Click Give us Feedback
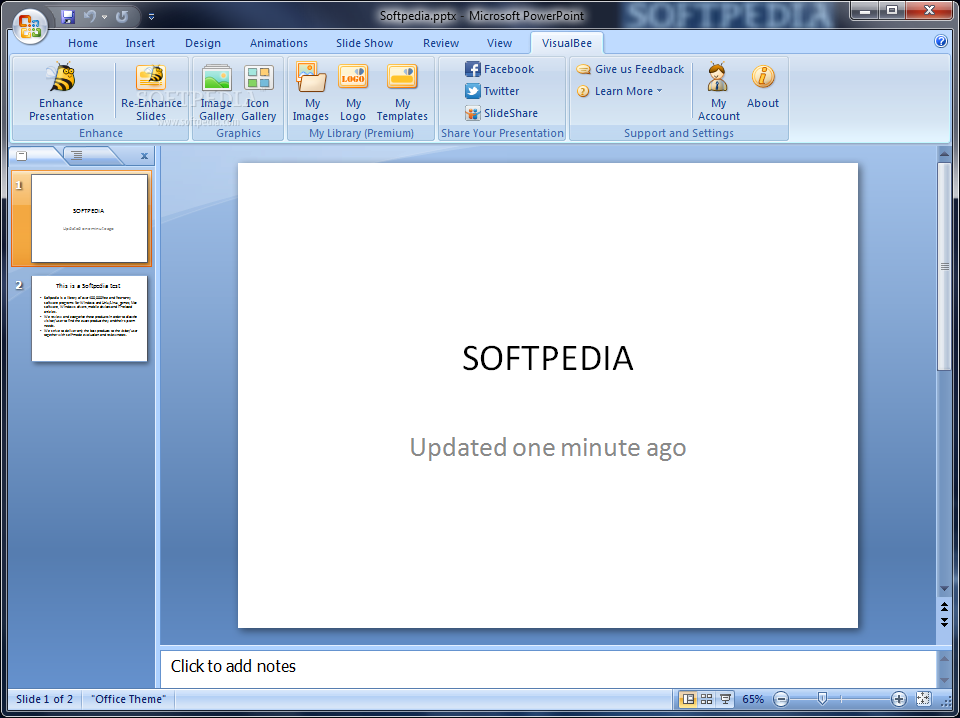This screenshot has height=718, width=960. coord(630,69)
